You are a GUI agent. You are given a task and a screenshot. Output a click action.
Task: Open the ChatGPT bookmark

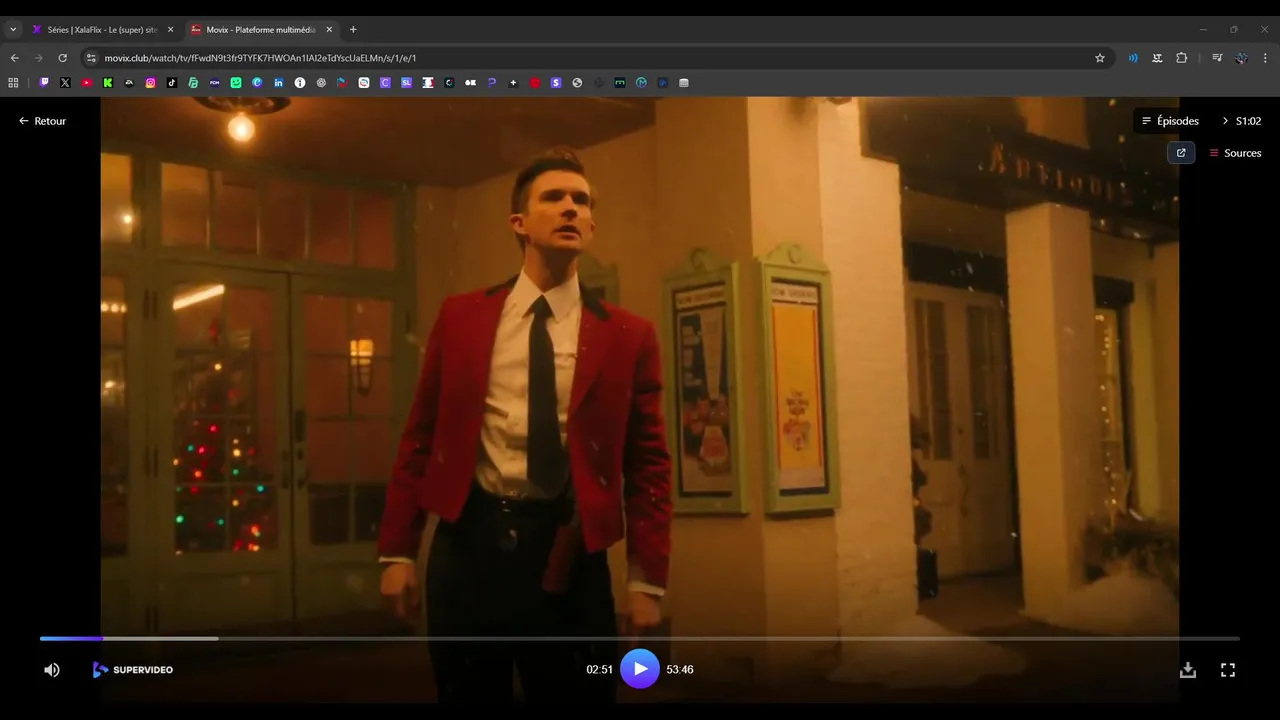click(321, 83)
